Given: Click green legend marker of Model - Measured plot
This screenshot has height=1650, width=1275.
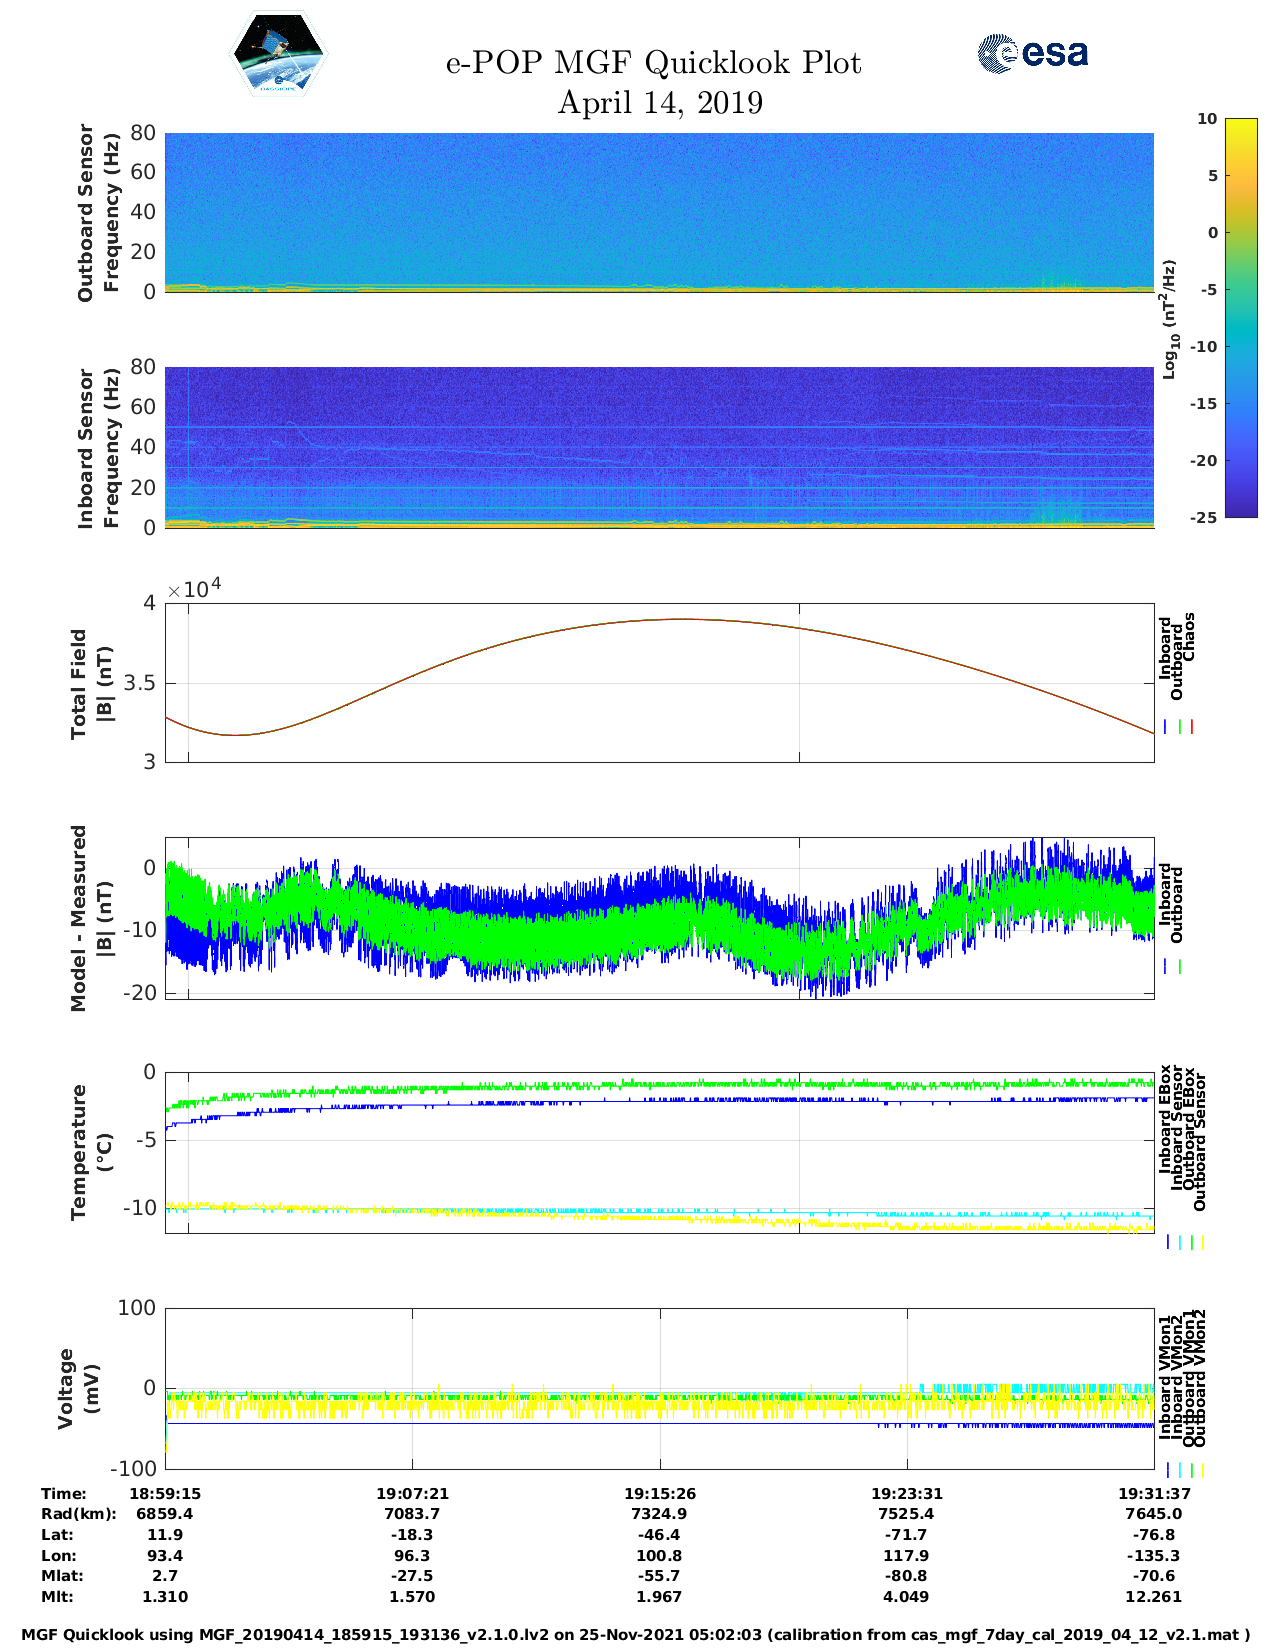Looking at the screenshot, I should tap(1180, 967).
